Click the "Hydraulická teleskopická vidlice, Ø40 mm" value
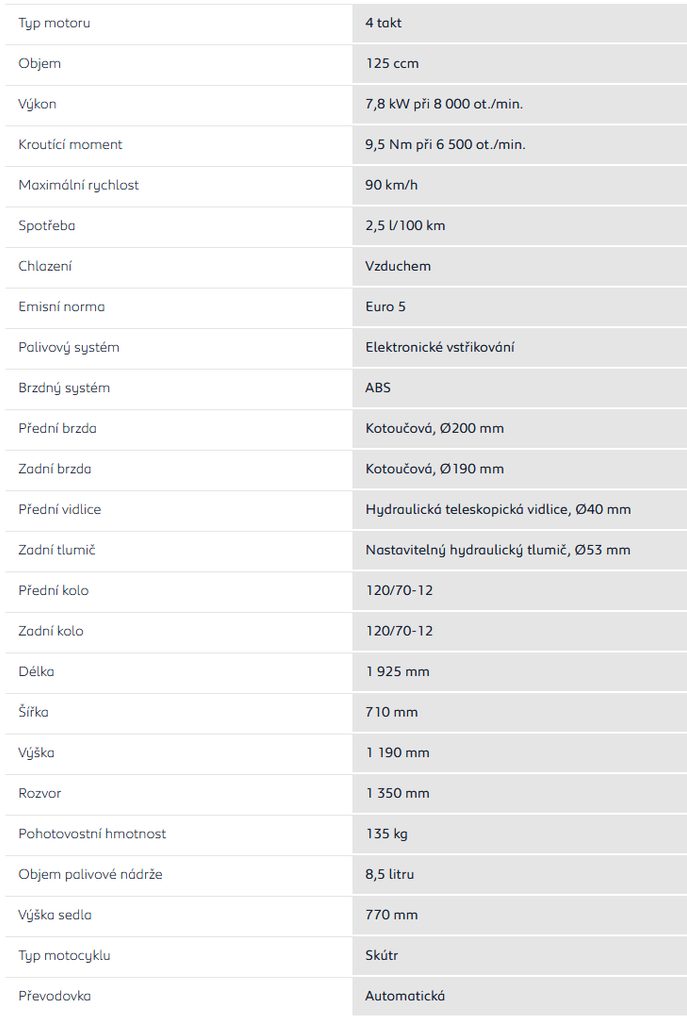 498,509
